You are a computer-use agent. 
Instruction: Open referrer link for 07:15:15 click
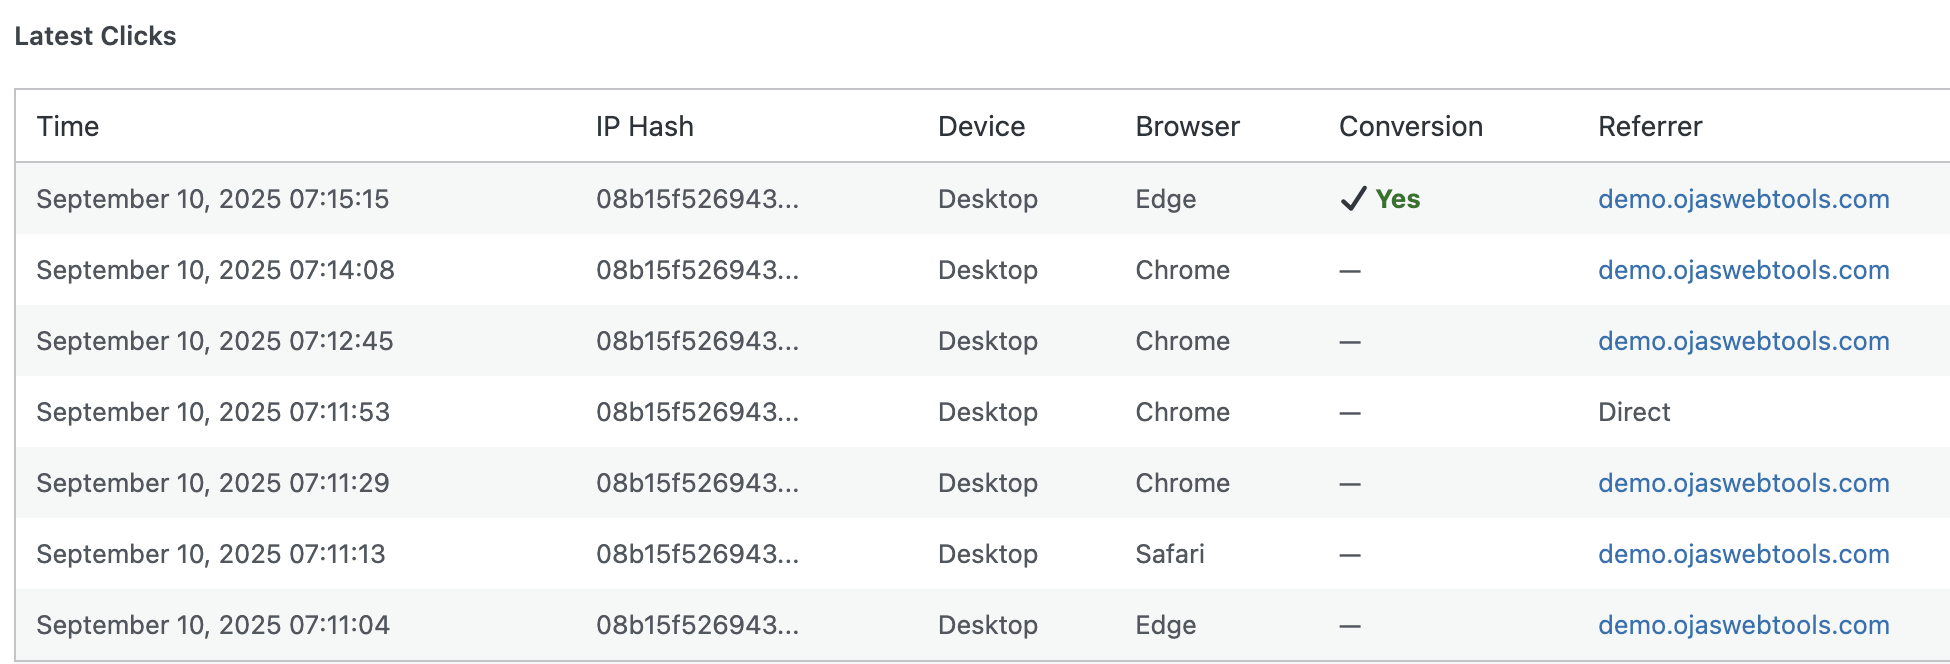point(1743,199)
